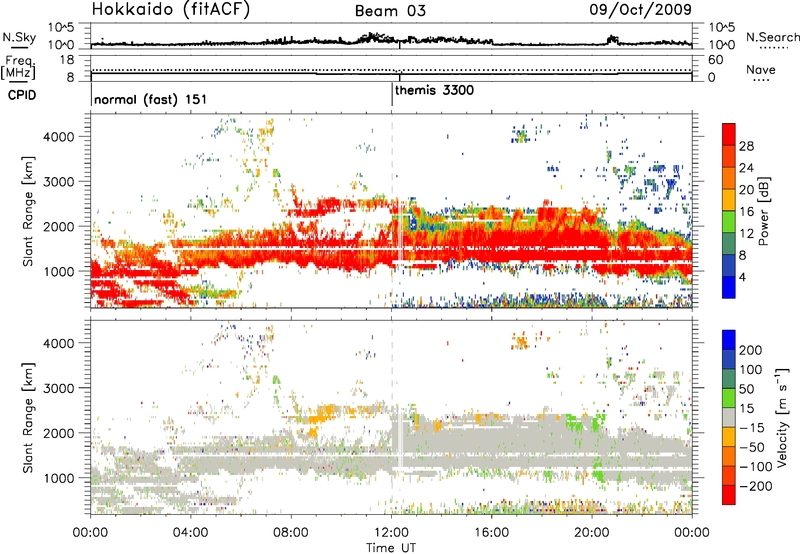The width and height of the screenshot is (800, 554).
Task: Select the "Power [dB]" color bar title
Action: pyautogui.click(x=763, y=211)
